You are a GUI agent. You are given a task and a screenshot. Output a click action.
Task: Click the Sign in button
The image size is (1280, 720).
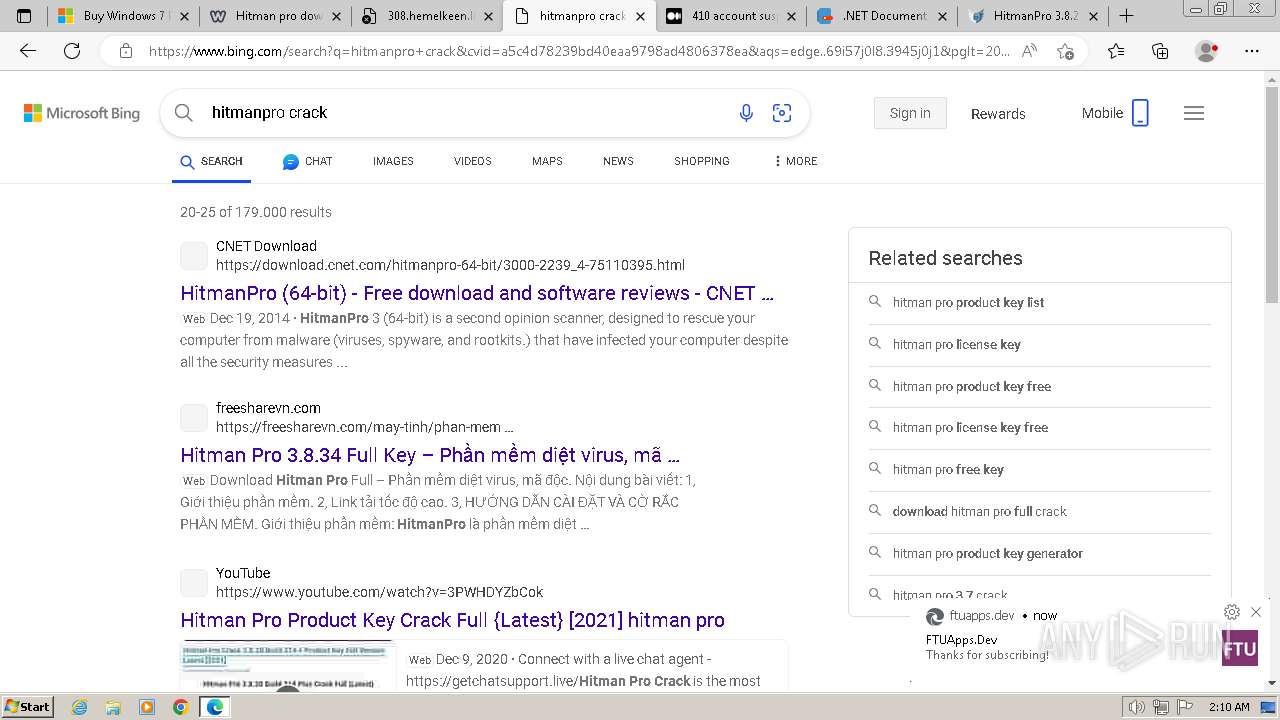pyautogui.click(x=910, y=113)
